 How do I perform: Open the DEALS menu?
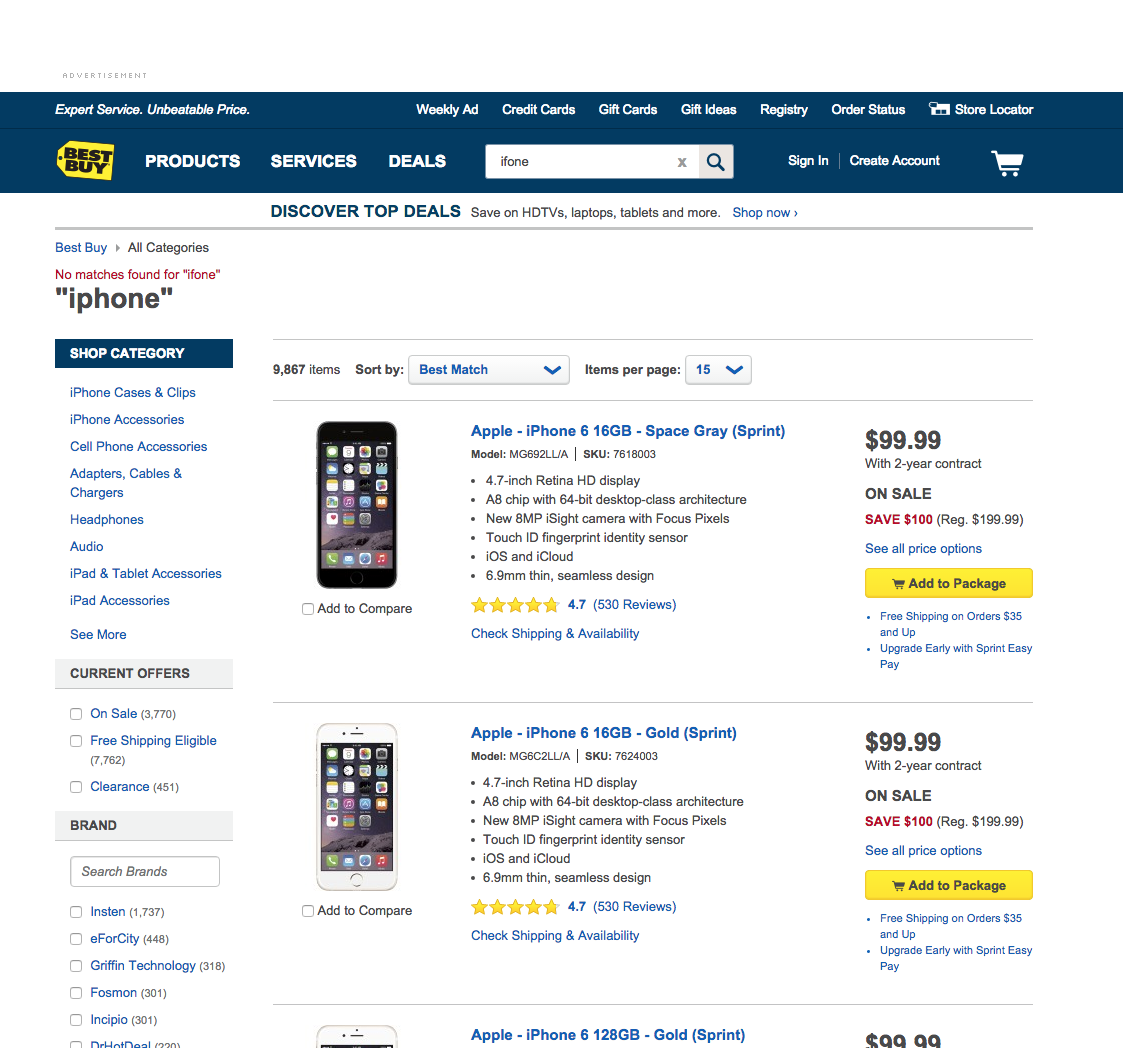417,161
